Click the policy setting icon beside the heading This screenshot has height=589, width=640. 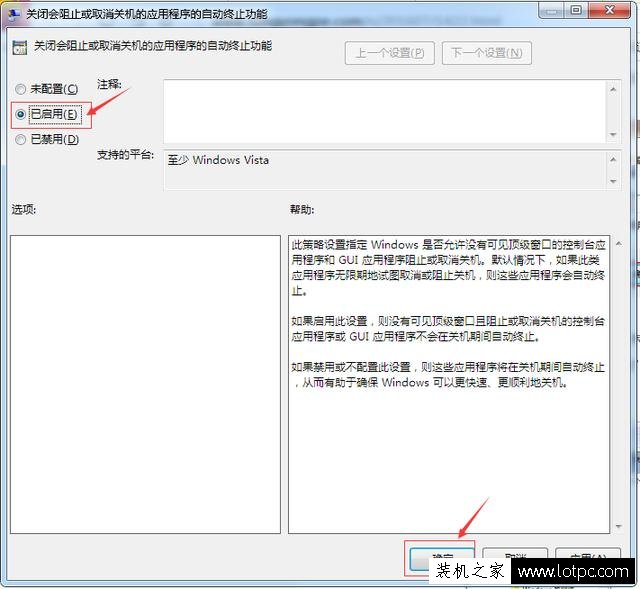tap(20, 47)
